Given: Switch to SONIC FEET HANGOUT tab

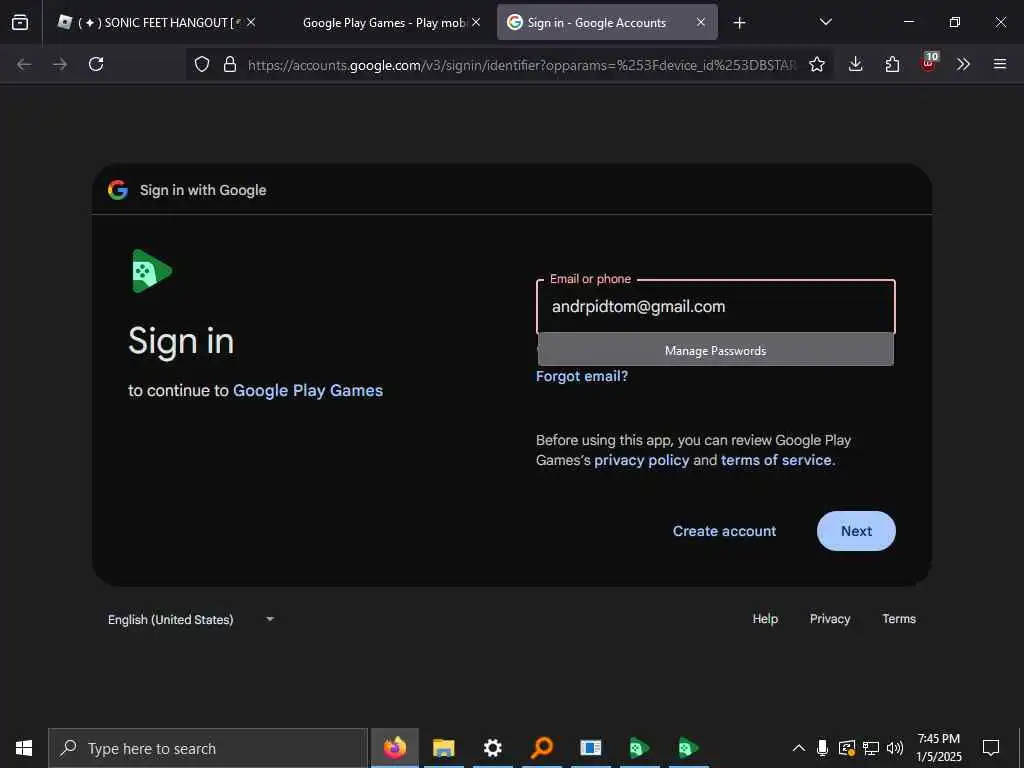Looking at the screenshot, I should click(155, 22).
